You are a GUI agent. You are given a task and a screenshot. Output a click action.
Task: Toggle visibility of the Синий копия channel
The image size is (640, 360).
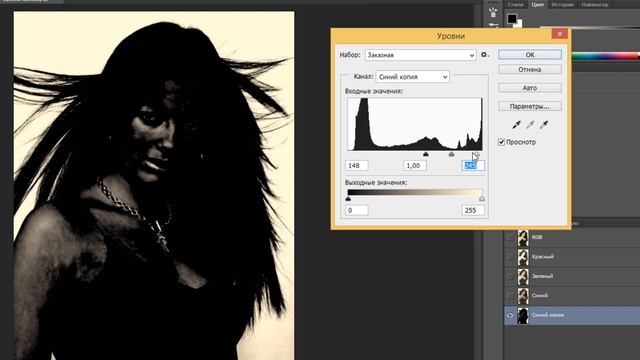[510, 315]
